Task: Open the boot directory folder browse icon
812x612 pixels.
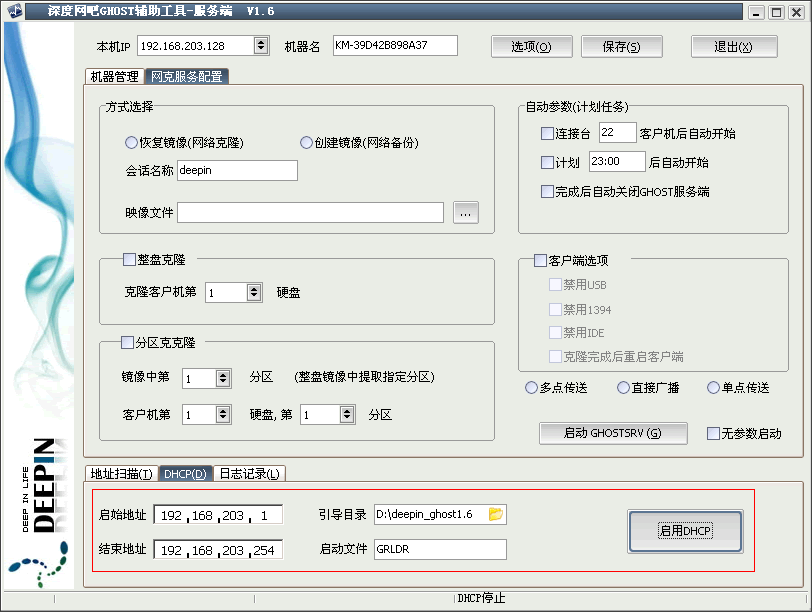Action: [496, 514]
